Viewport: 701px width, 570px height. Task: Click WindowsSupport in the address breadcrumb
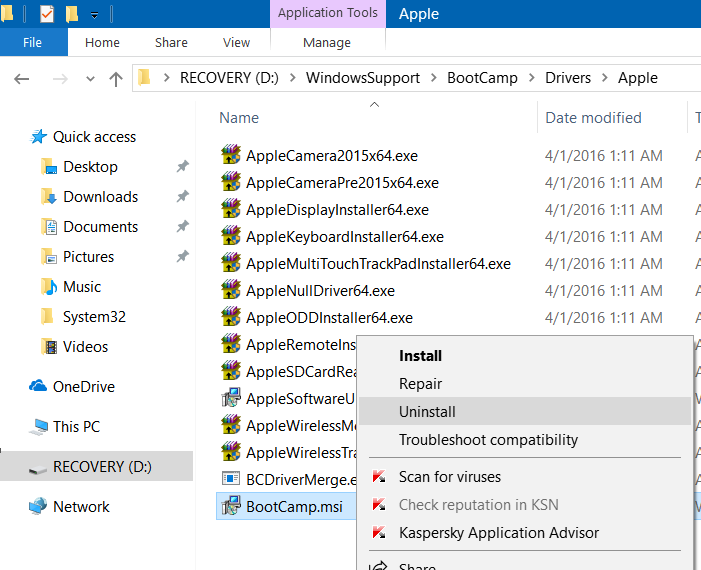tap(362, 78)
